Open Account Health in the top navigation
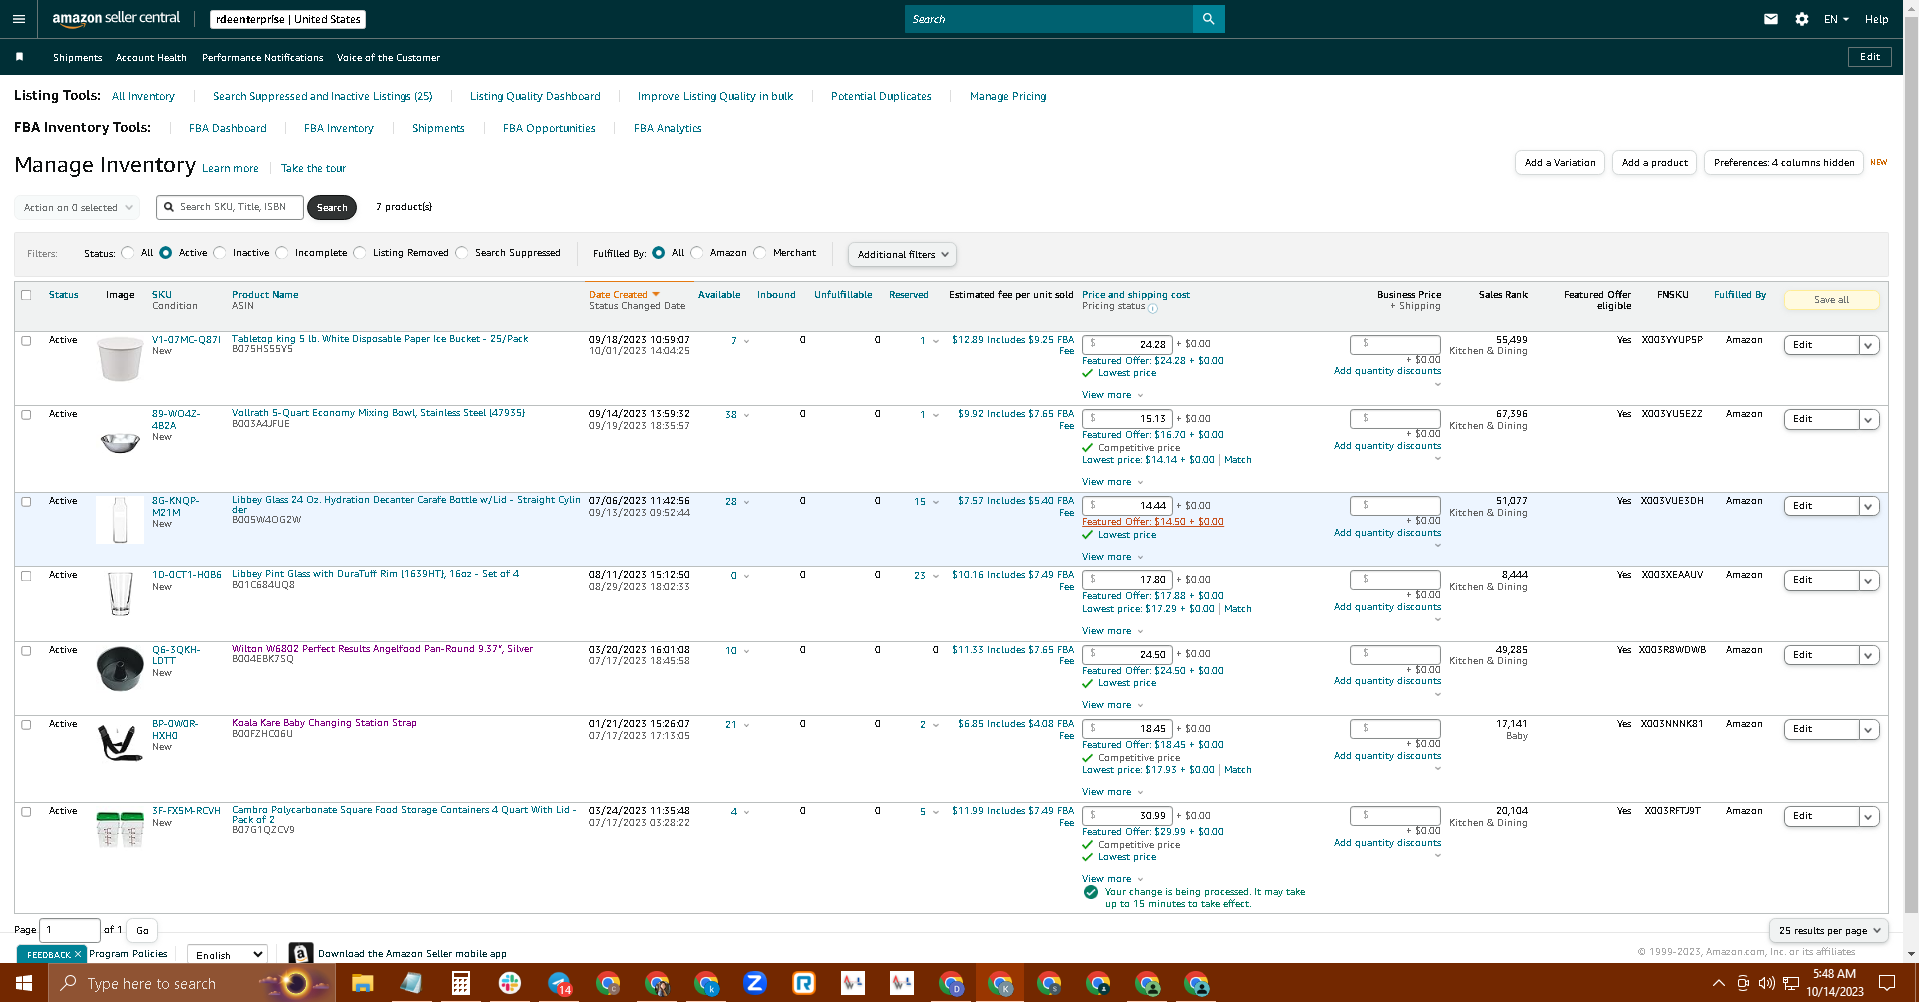 tap(151, 58)
